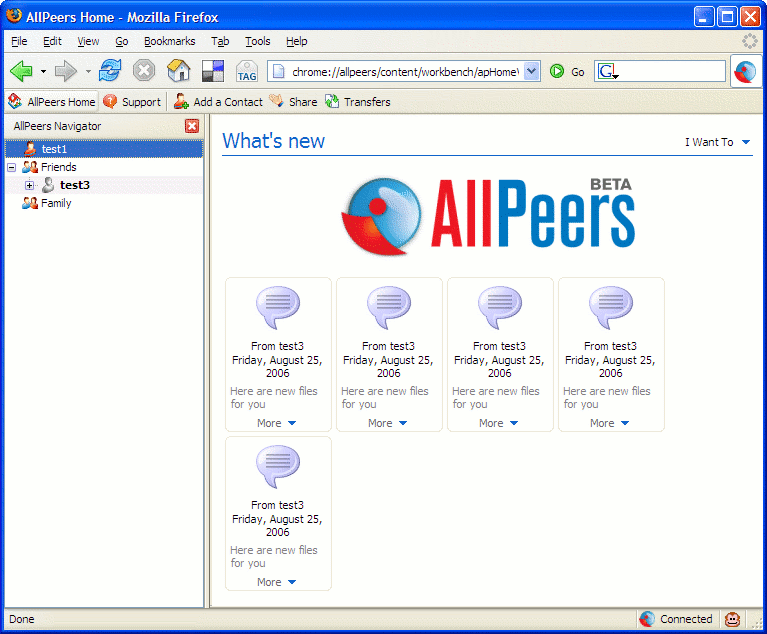Viewport: 767px width, 634px height.
Task: Open the Tab menu
Action: (x=220, y=41)
